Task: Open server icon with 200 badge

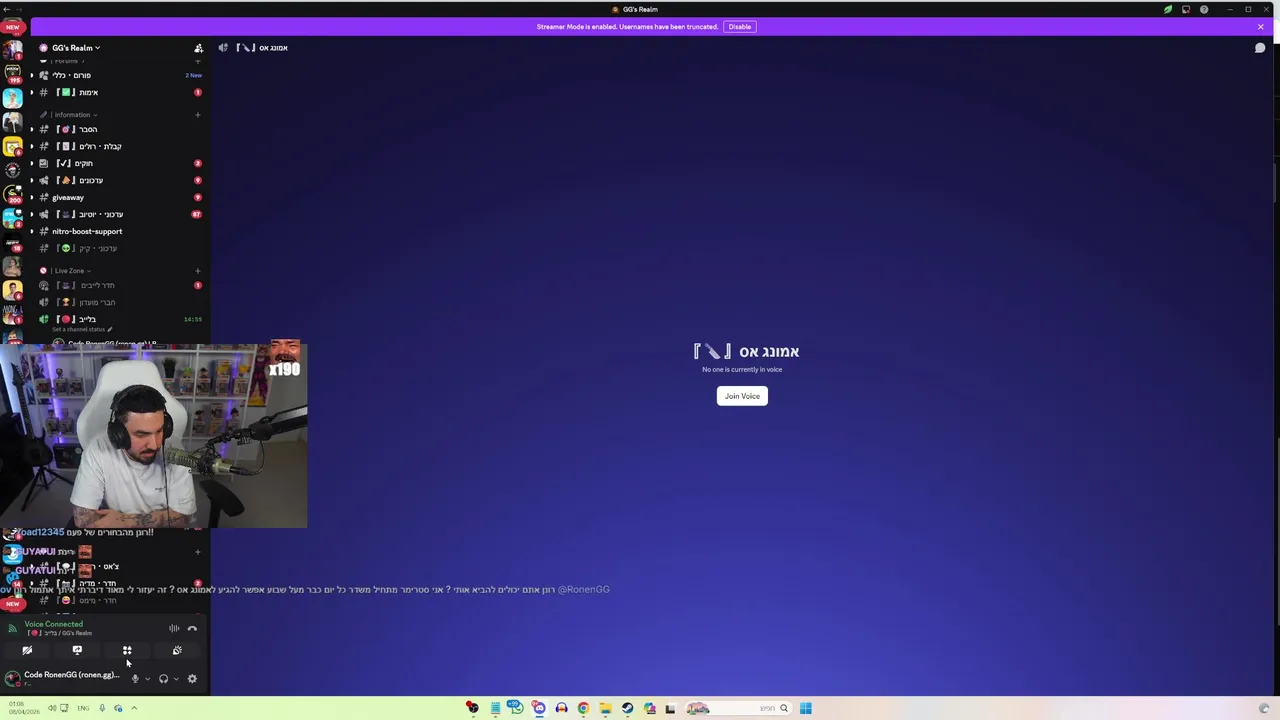Action: [12, 194]
